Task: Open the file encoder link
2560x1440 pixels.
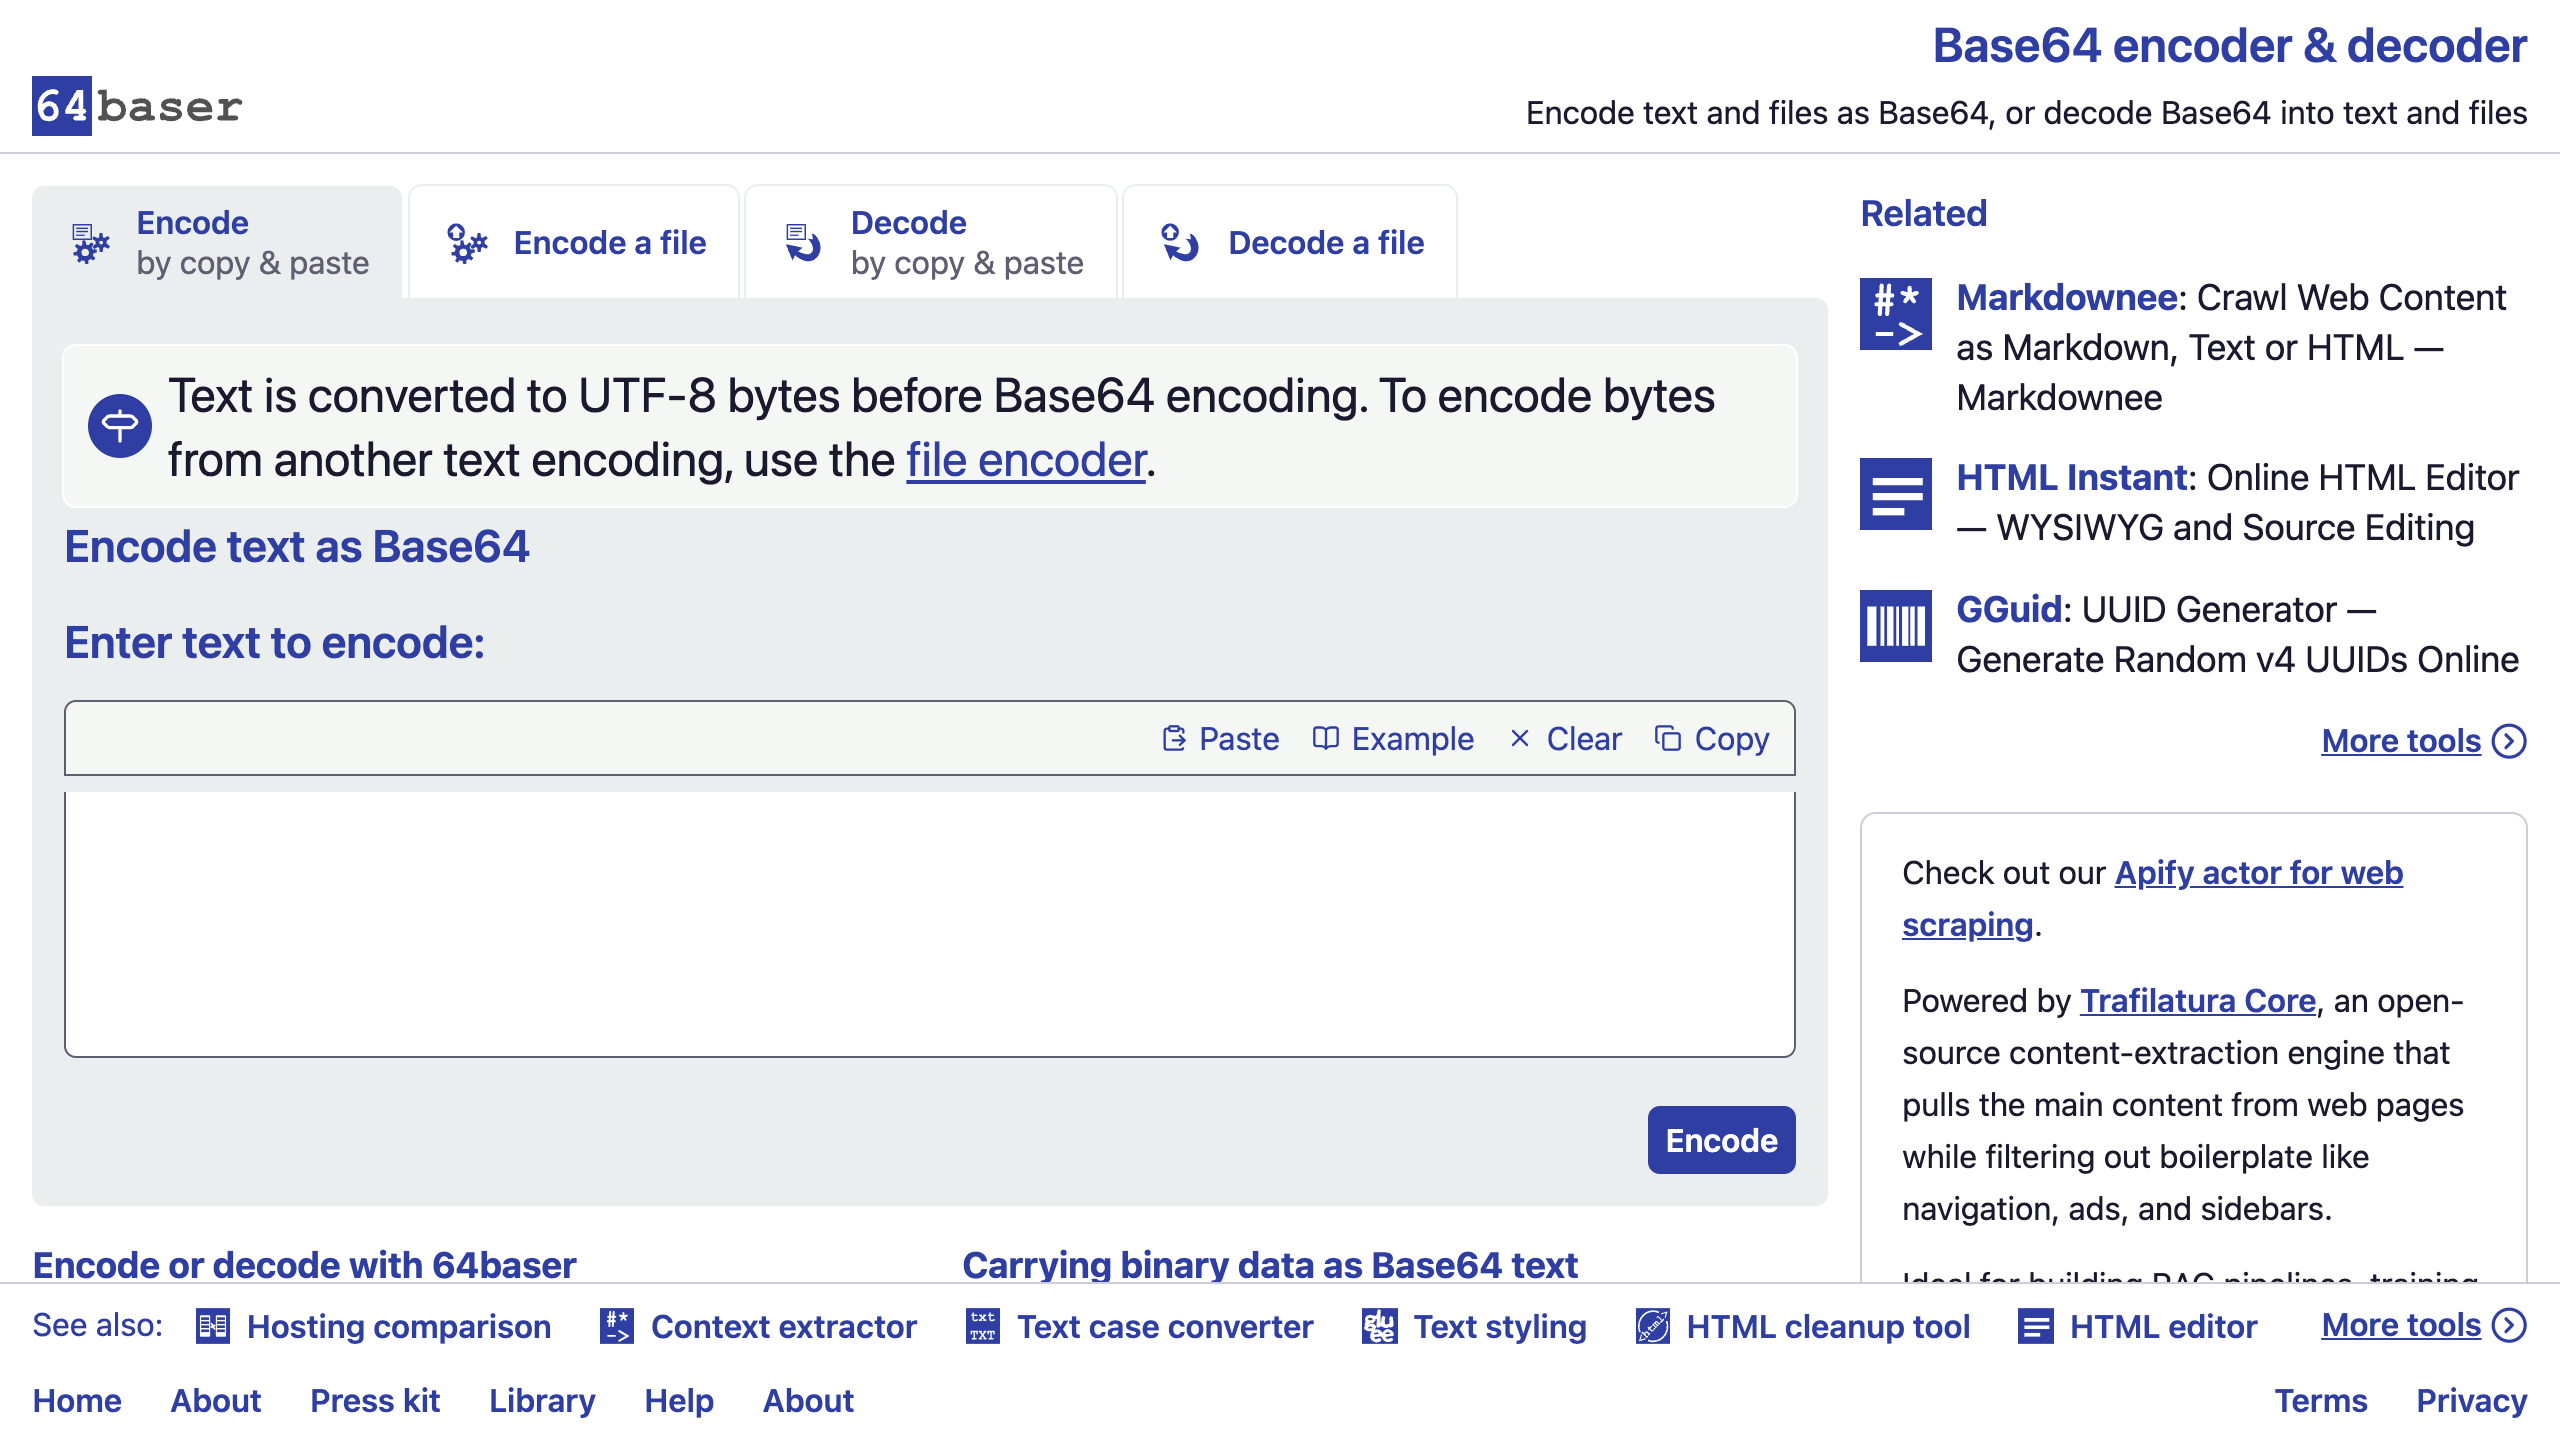Action: [1026, 460]
